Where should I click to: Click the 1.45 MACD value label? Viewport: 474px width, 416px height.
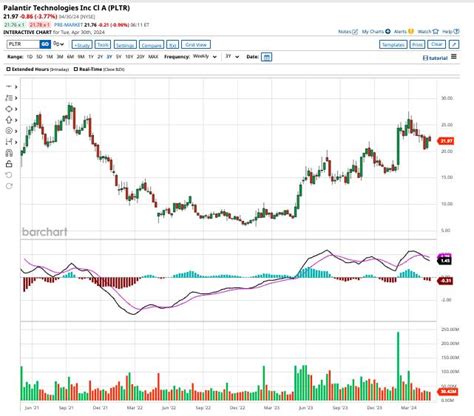coord(445,261)
